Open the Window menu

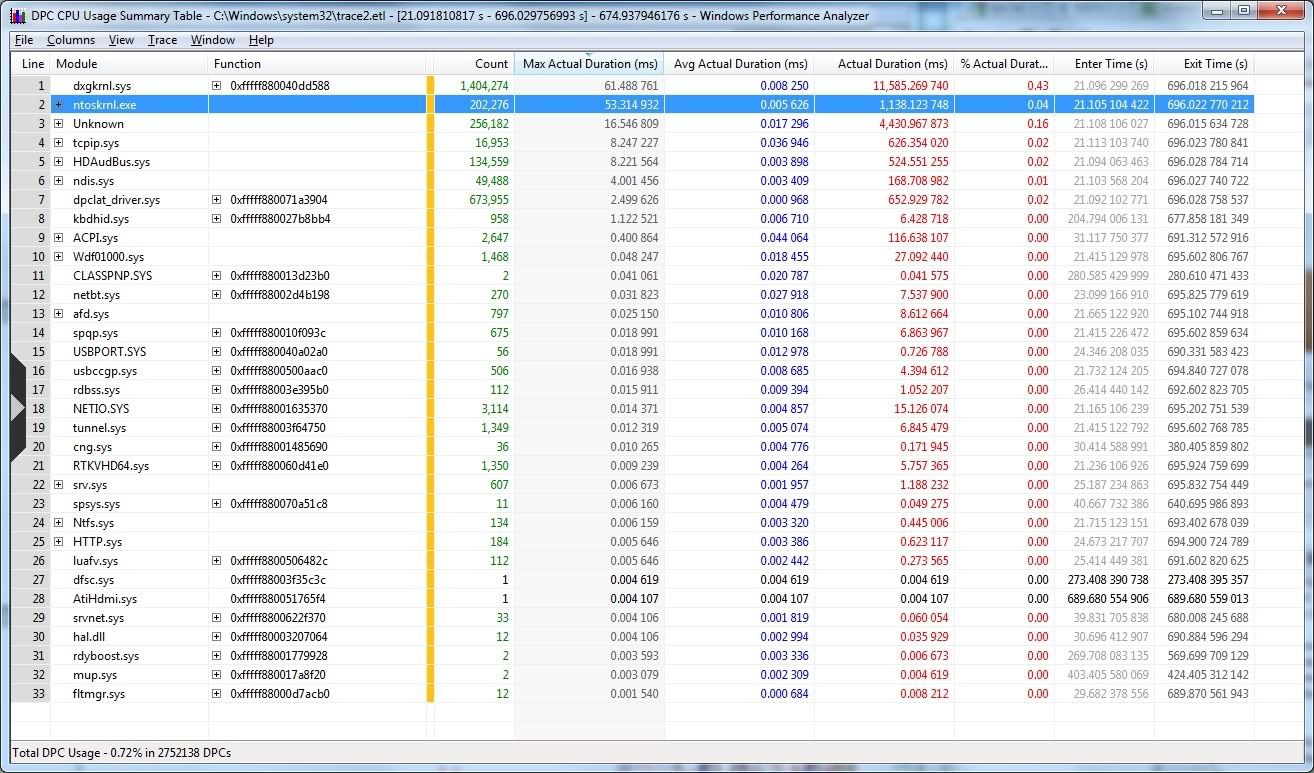click(213, 40)
